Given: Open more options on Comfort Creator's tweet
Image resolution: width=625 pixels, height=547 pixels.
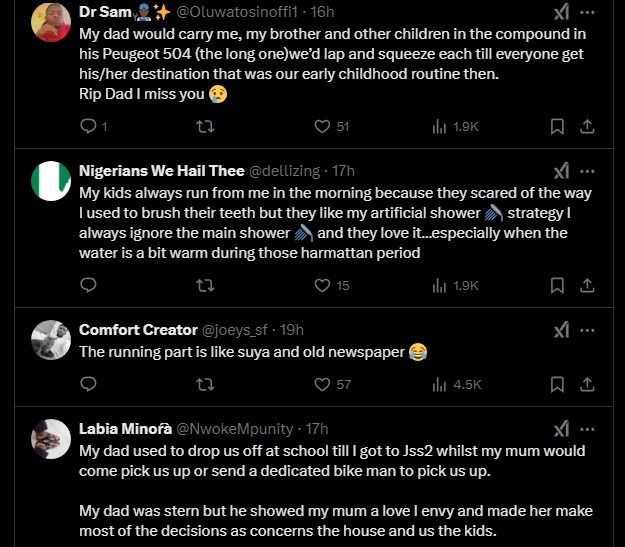Looking at the screenshot, I should [588, 329].
